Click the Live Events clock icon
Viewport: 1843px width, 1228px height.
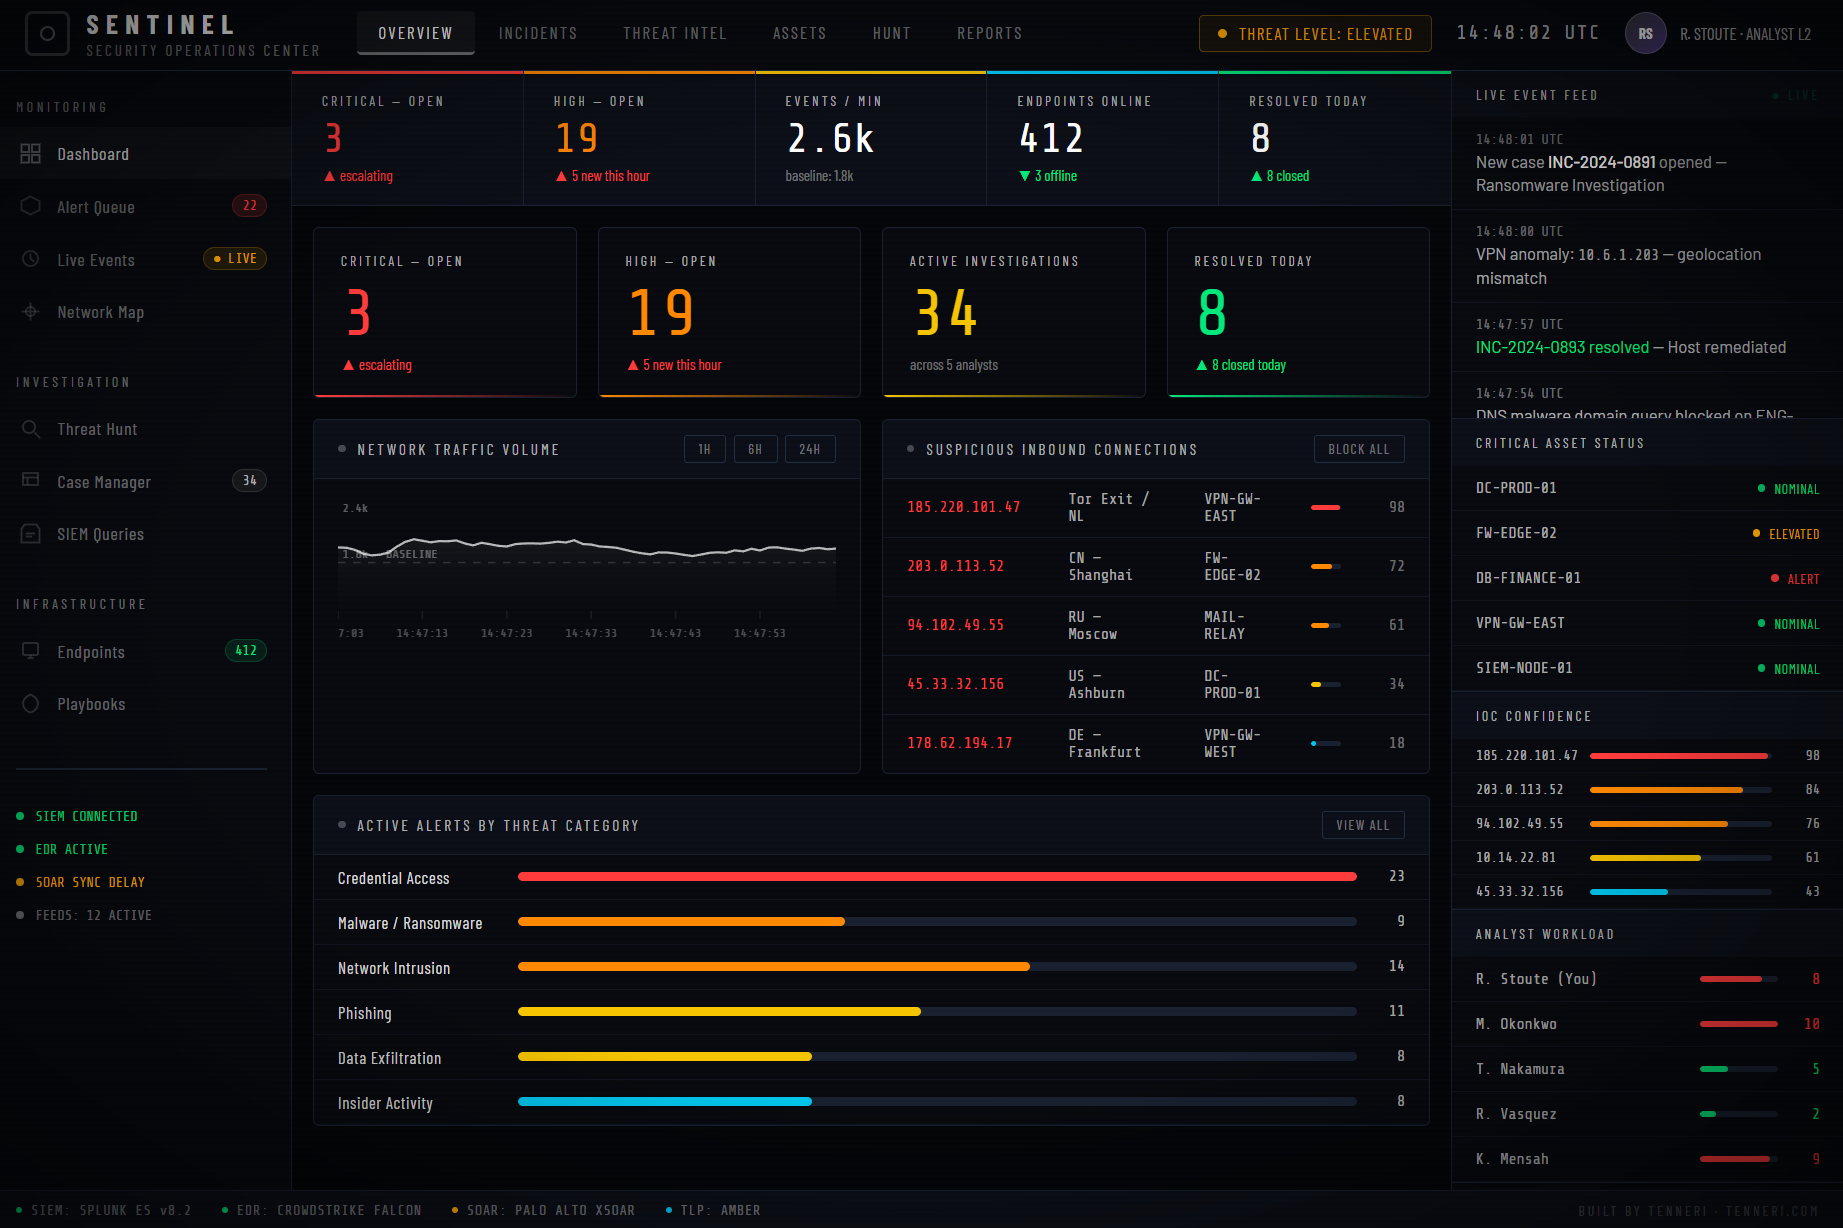click(31, 259)
